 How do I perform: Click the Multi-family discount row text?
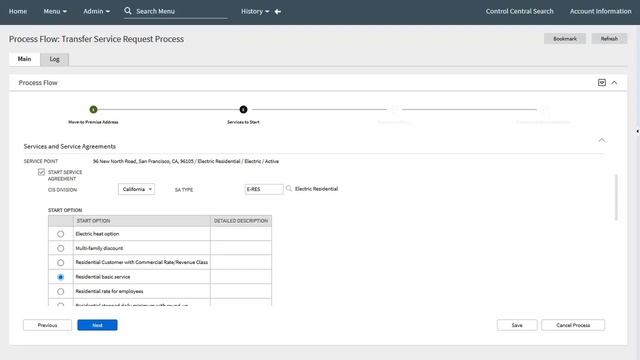[x=99, y=248]
